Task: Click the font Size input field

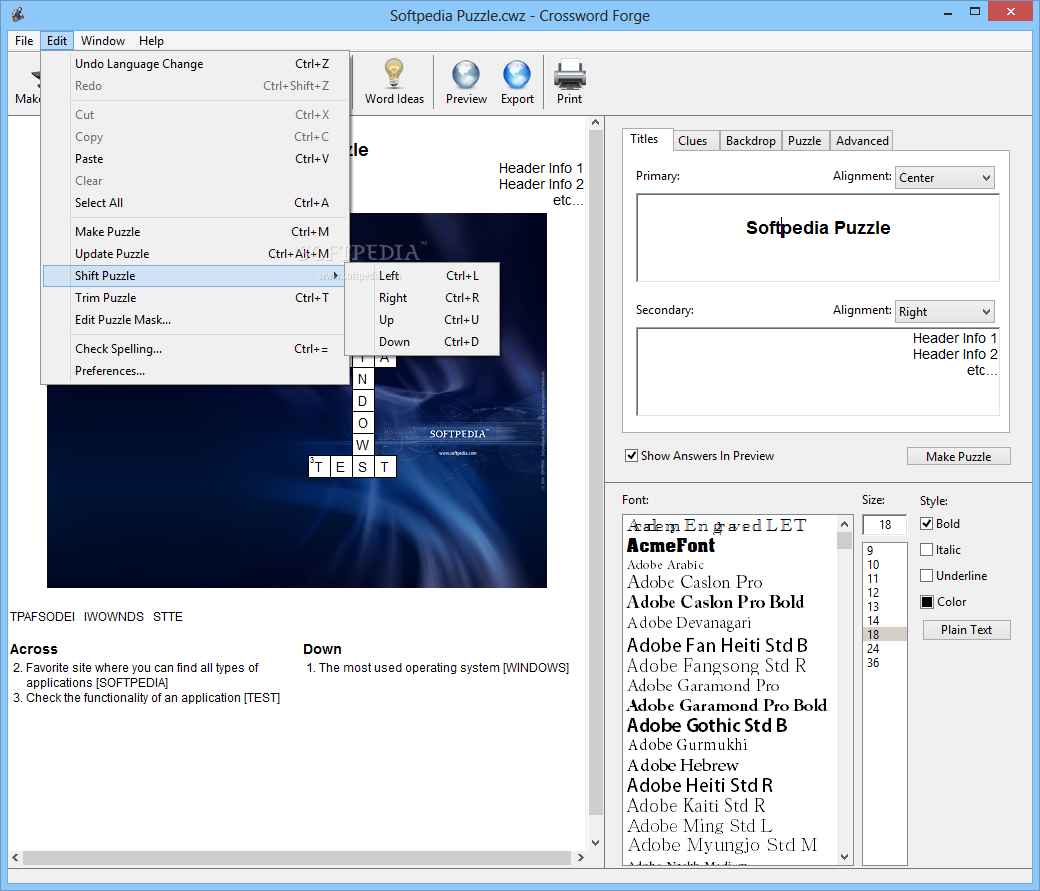Action: point(885,525)
